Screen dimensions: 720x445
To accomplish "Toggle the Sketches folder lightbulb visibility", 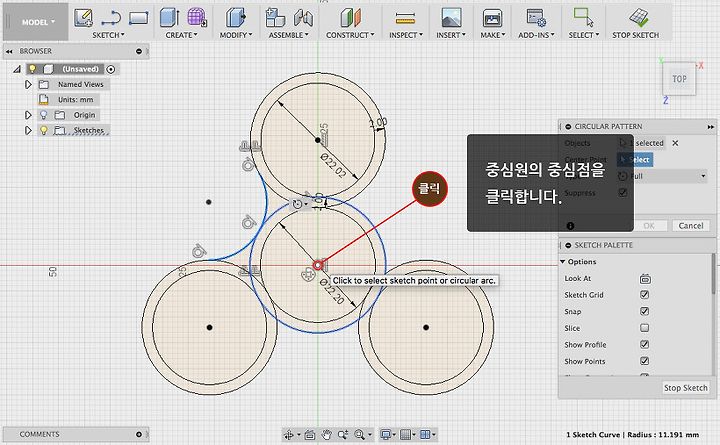I will 44,130.
